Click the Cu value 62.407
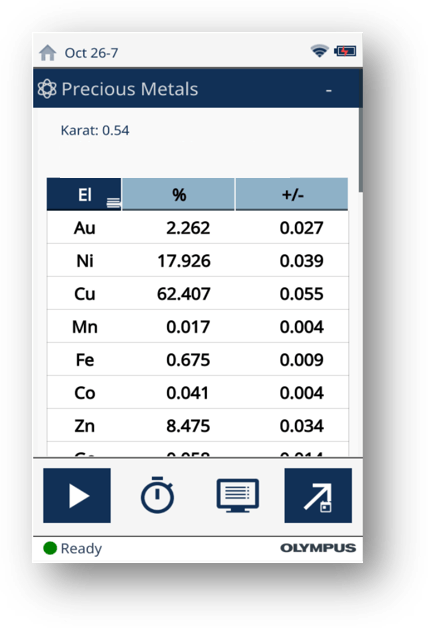 [184, 294]
